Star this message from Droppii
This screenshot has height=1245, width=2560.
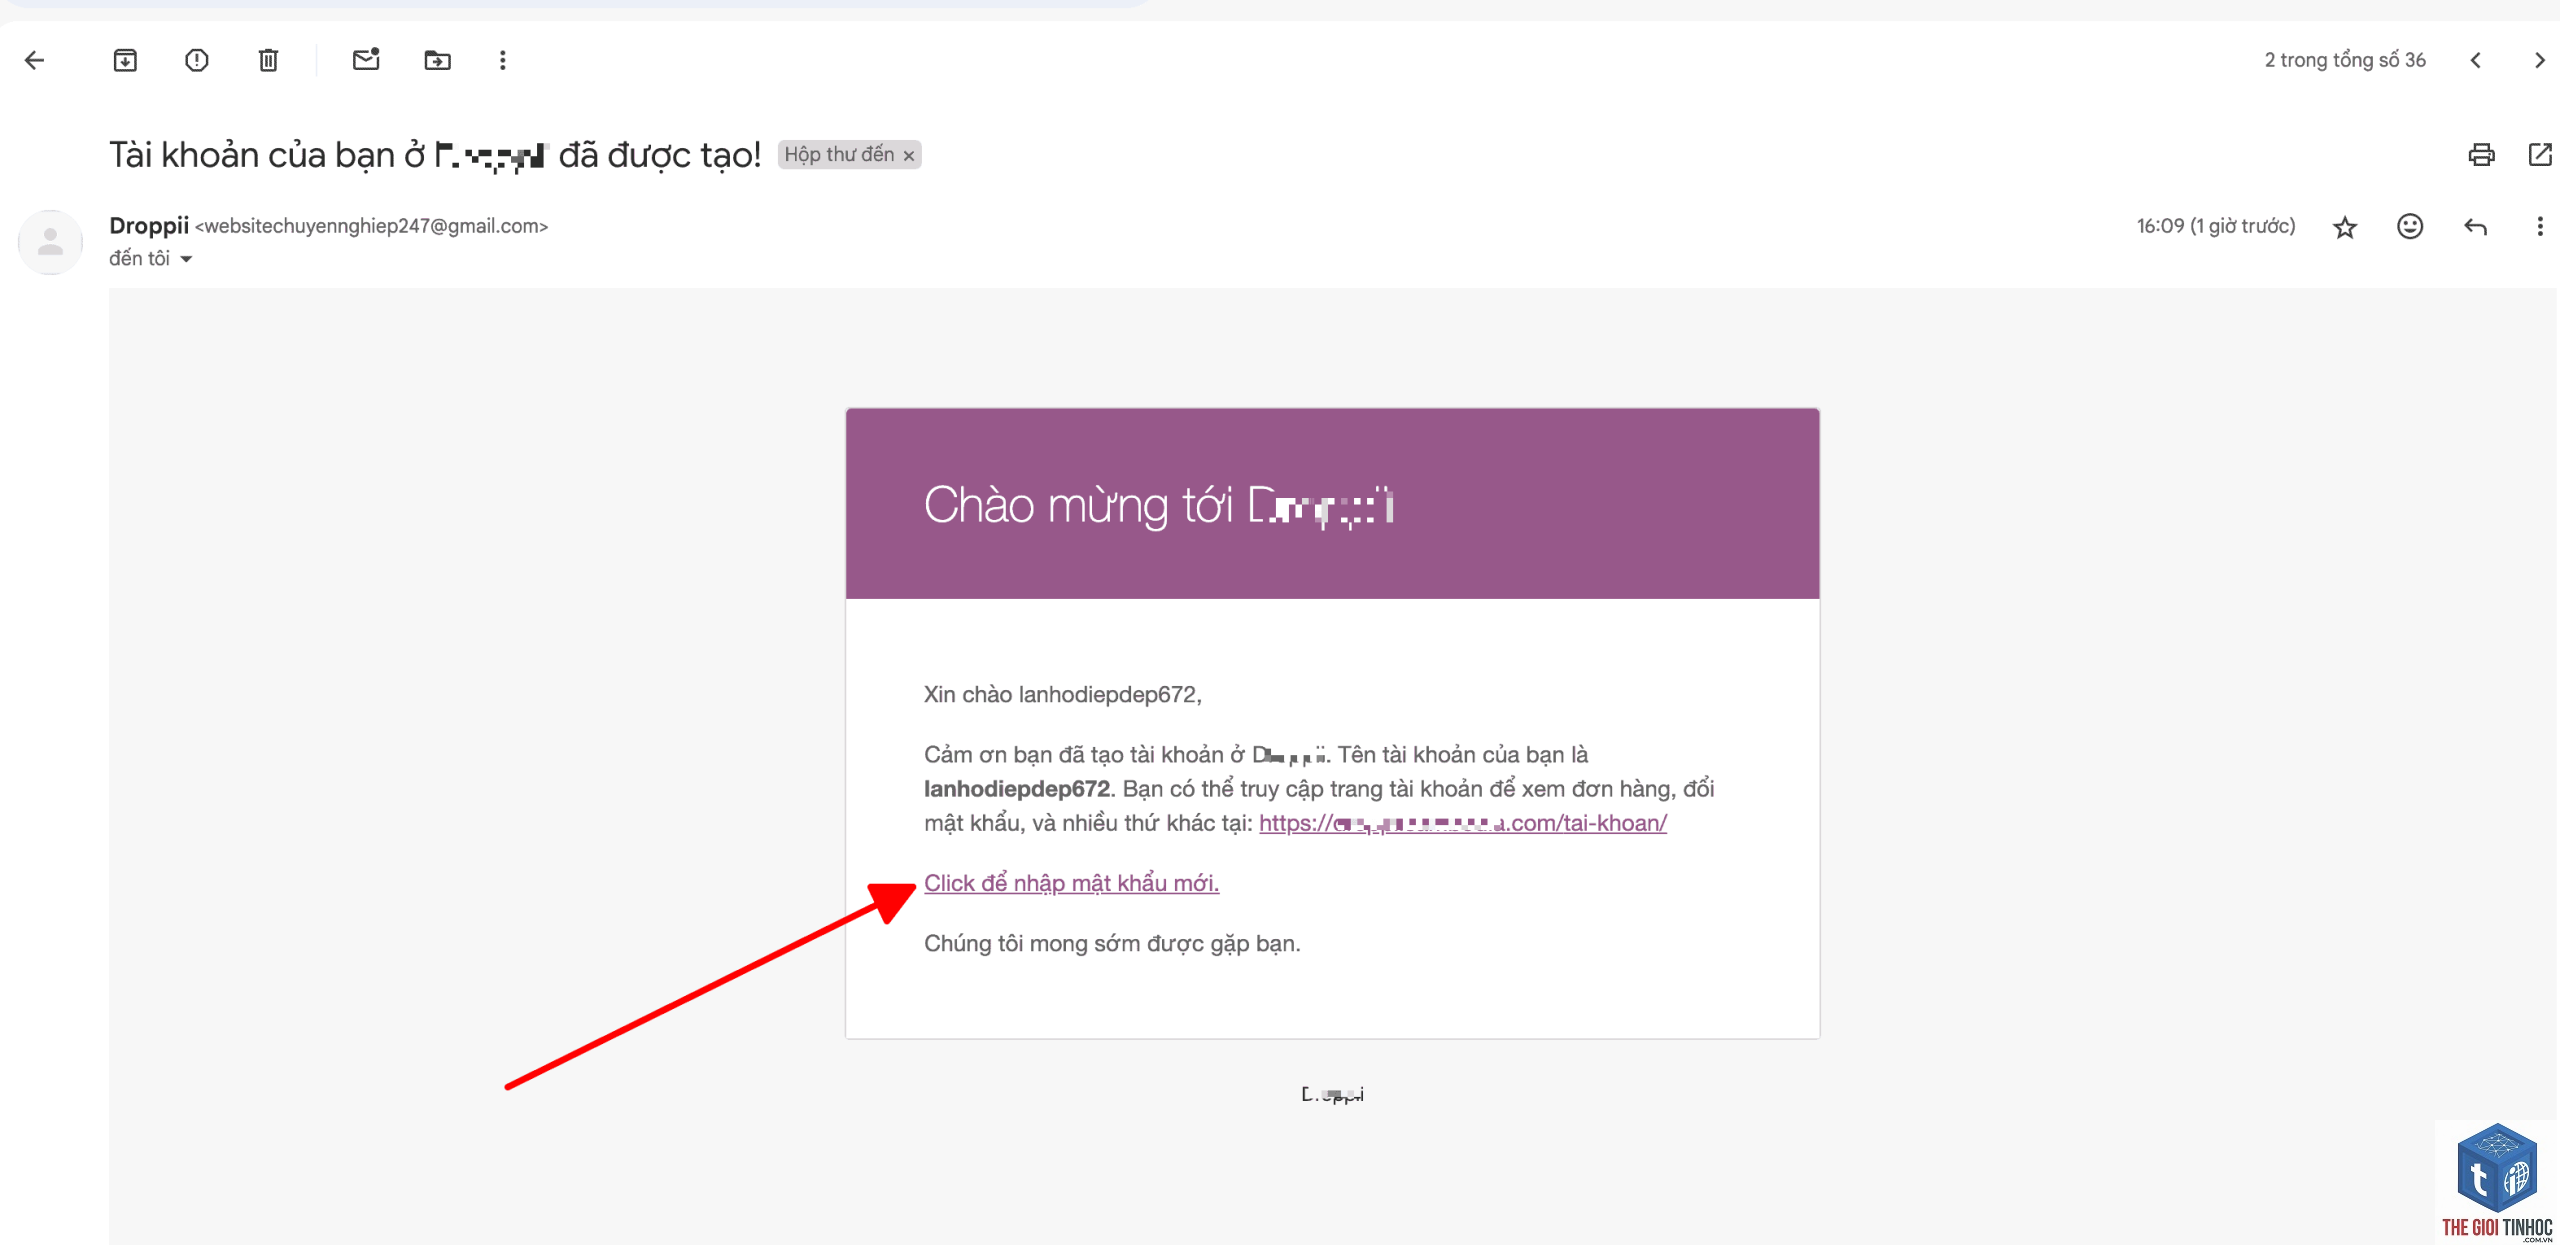tap(2345, 228)
